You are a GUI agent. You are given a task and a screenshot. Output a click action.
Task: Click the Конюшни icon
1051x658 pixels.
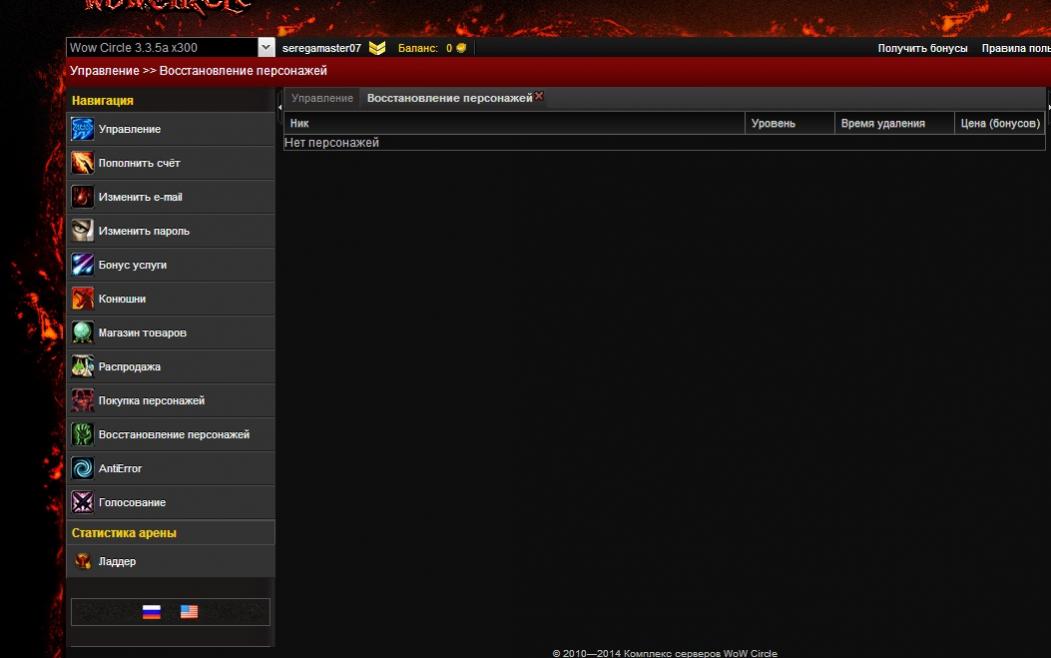click(x=83, y=299)
